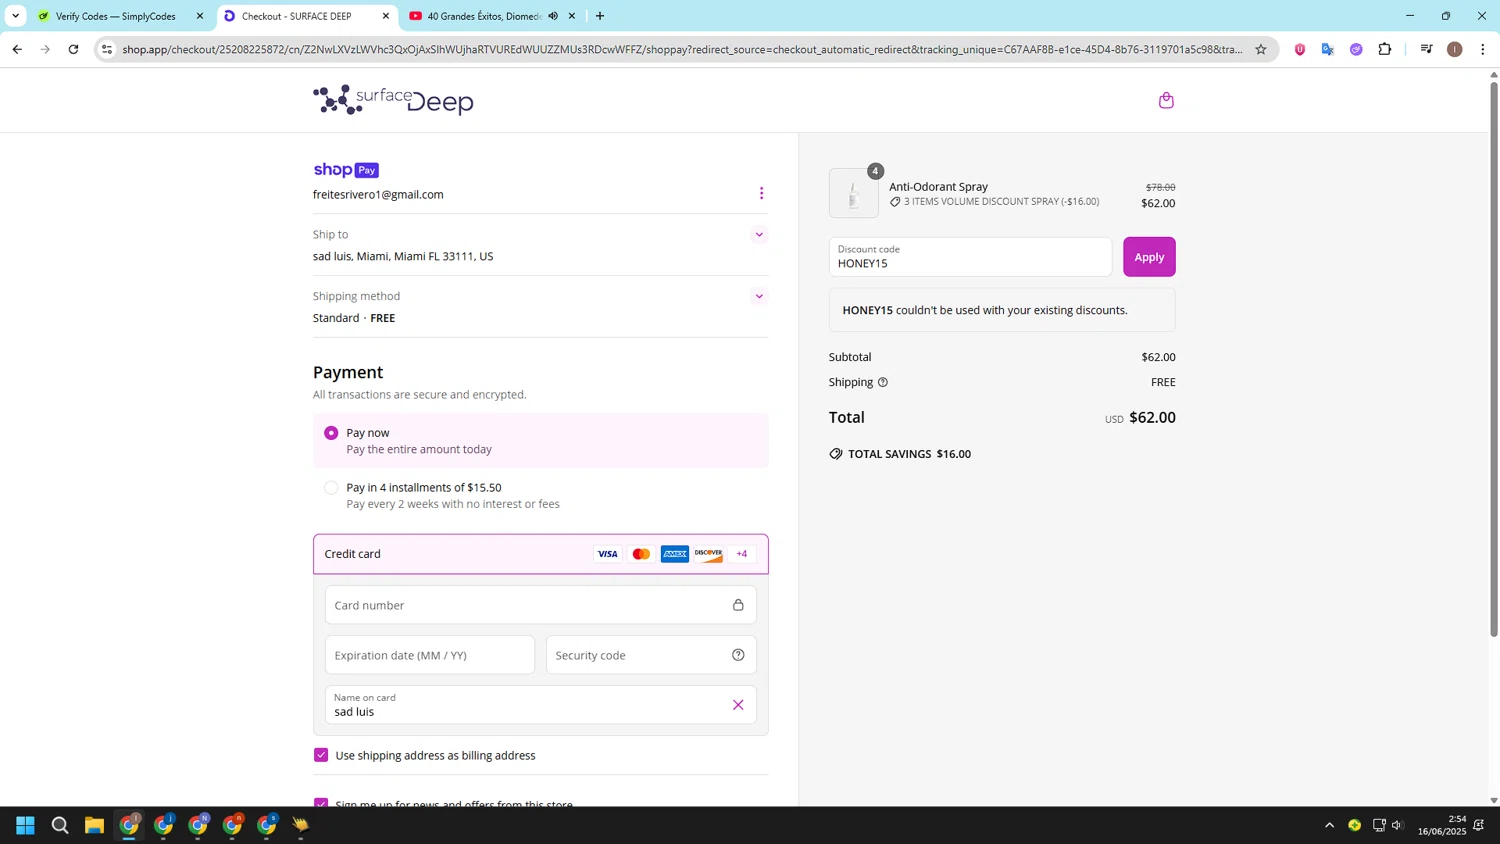
Task: Bookmark this page with the star icon
Action: (1261, 49)
